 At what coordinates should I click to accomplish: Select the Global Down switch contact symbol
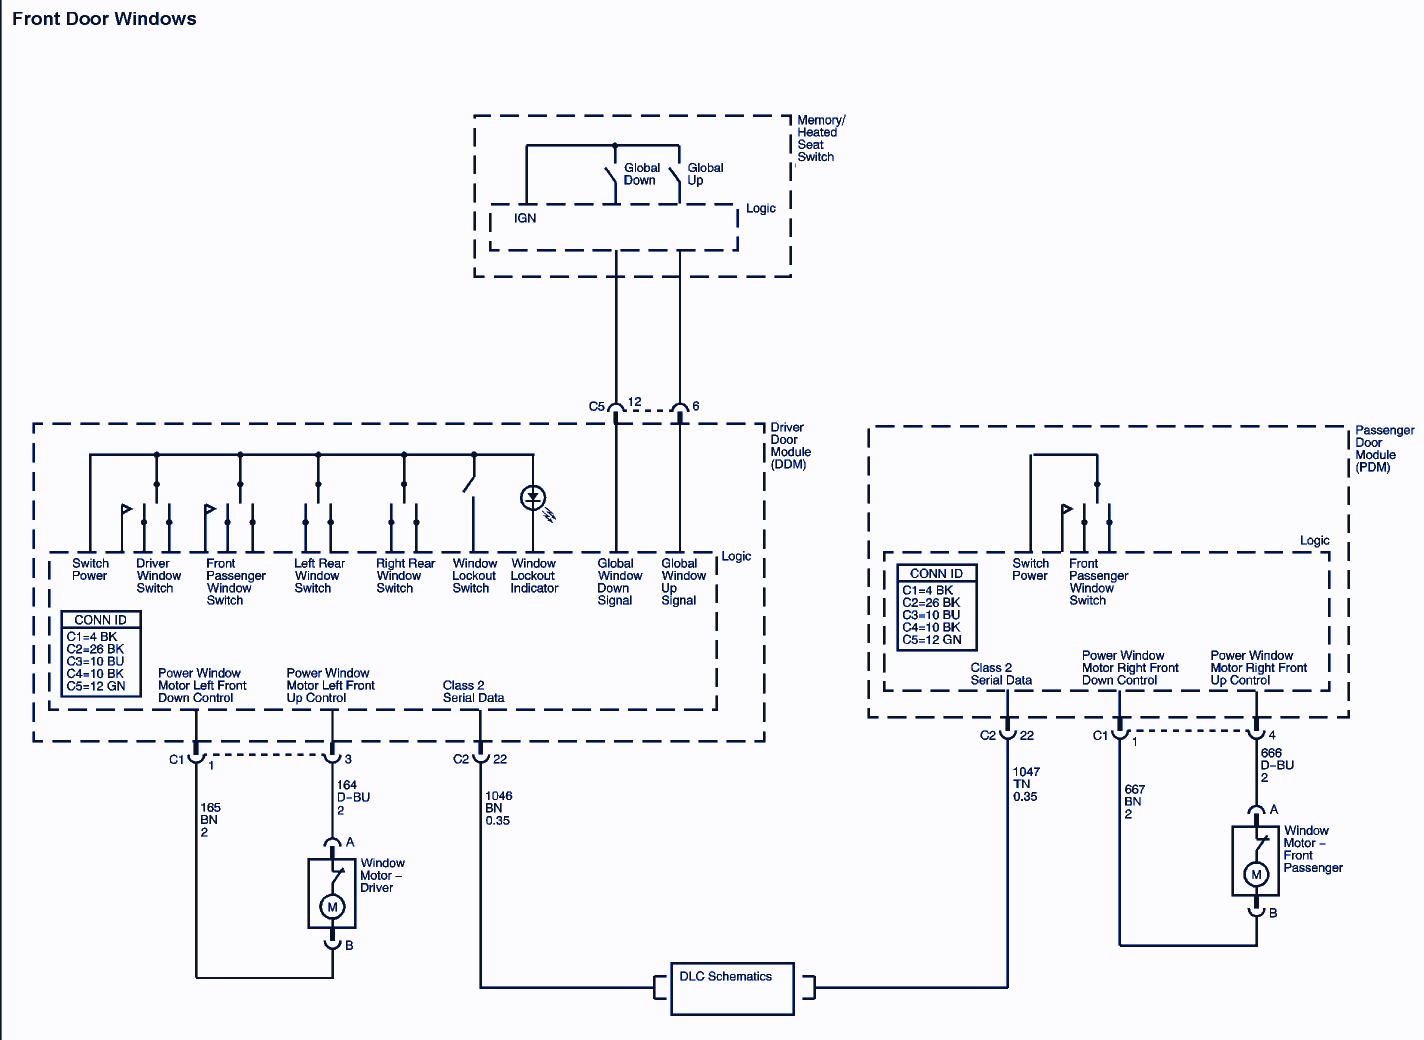(x=611, y=177)
